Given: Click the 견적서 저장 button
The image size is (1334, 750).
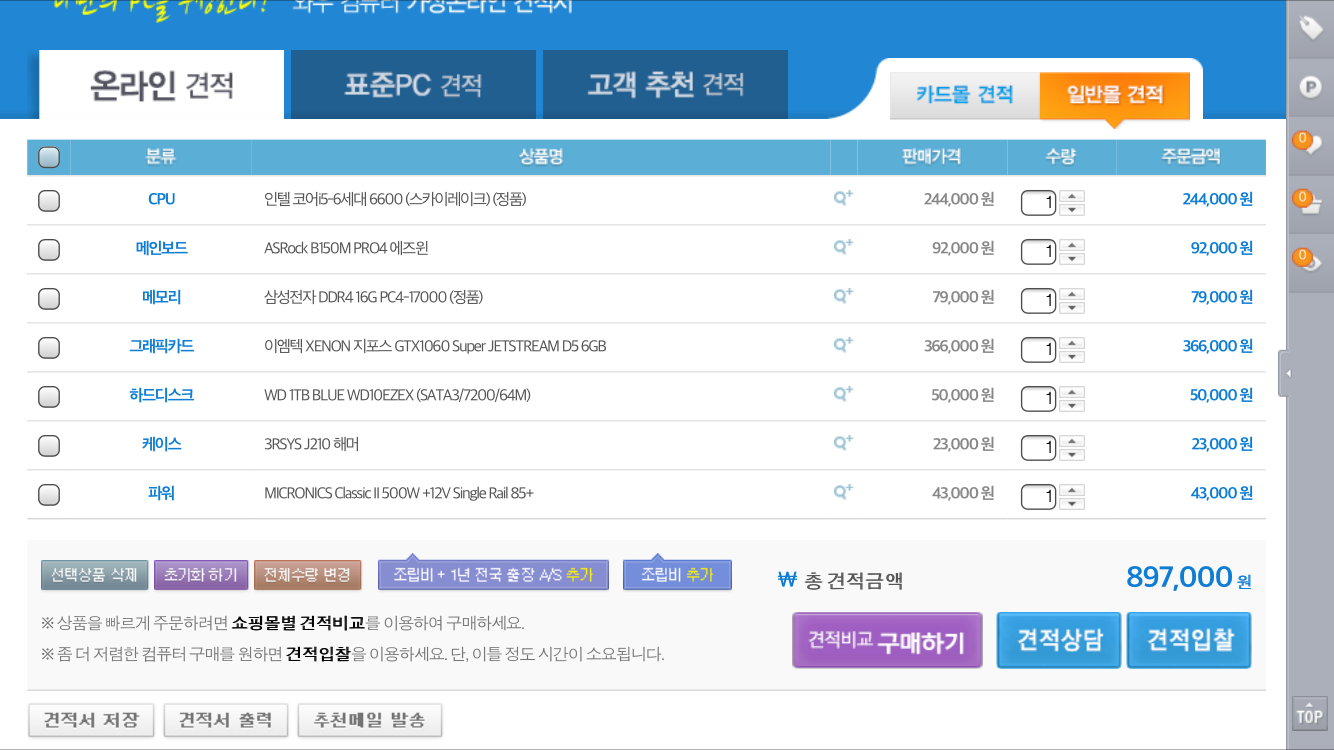Looking at the screenshot, I should point(91,720).
